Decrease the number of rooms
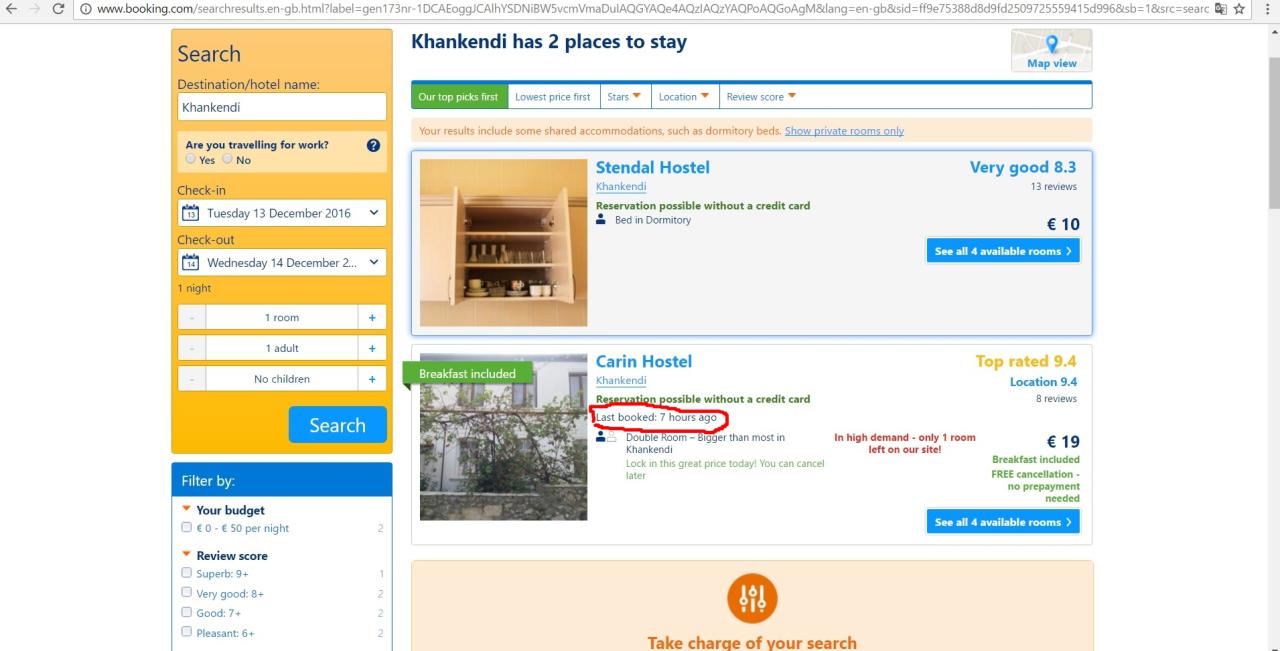This screenshot has width=1280, height=651. tap(192, 318)
